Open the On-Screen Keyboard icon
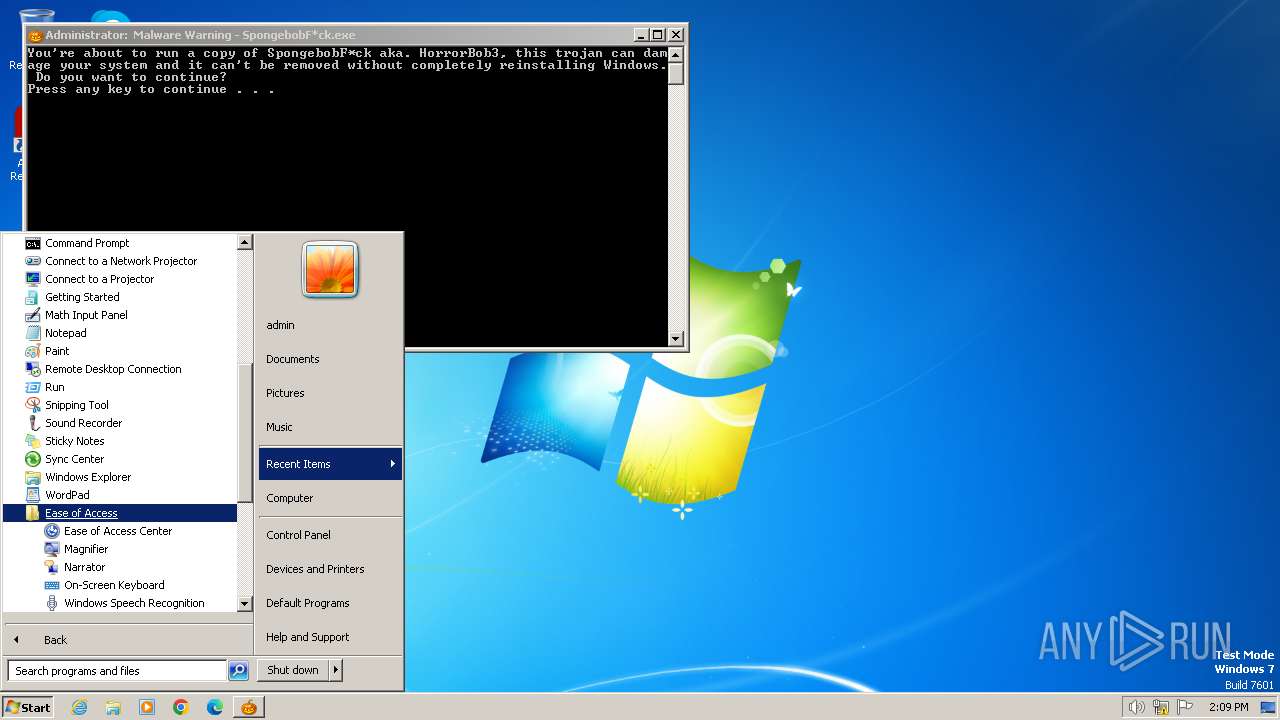Screen dimensions: 1280x720 point(52,585)
